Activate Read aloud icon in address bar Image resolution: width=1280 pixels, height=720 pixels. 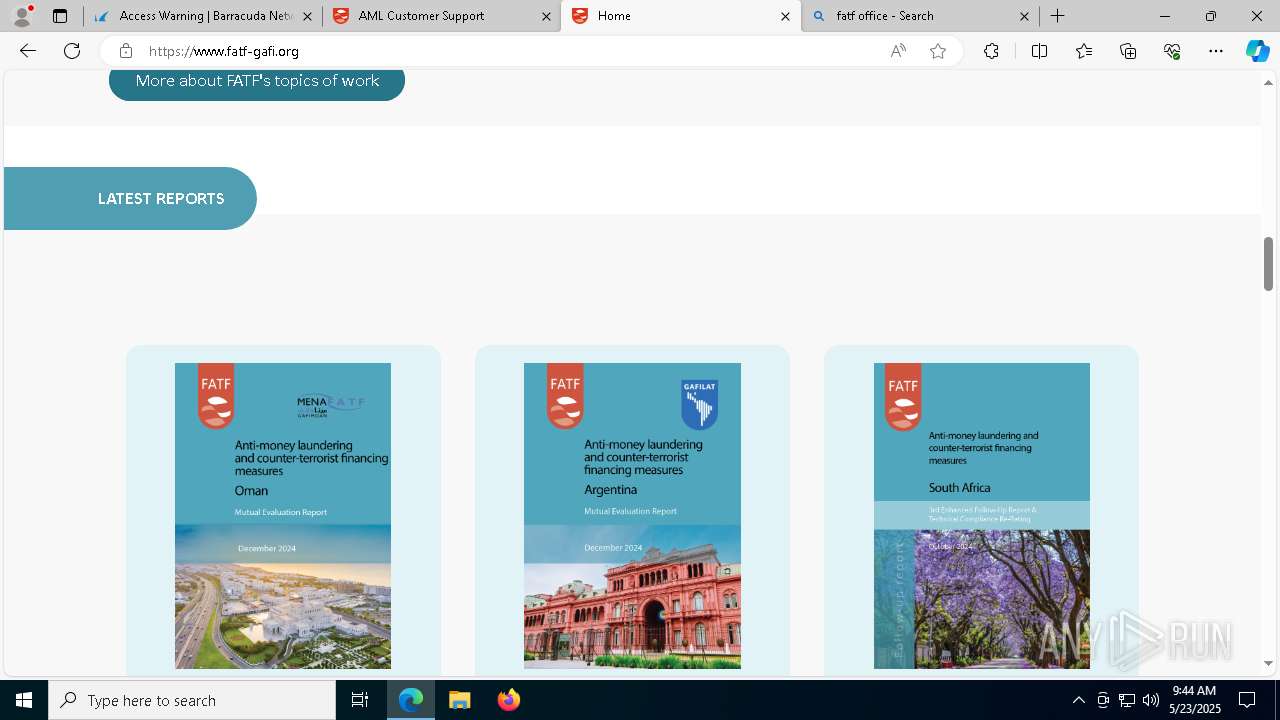(x=898, y=51)
